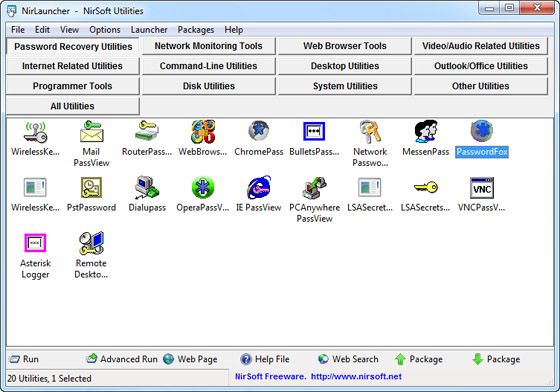Switch to Internet Related Utilities tab
The image size is (560, 392).
point(72,66)
